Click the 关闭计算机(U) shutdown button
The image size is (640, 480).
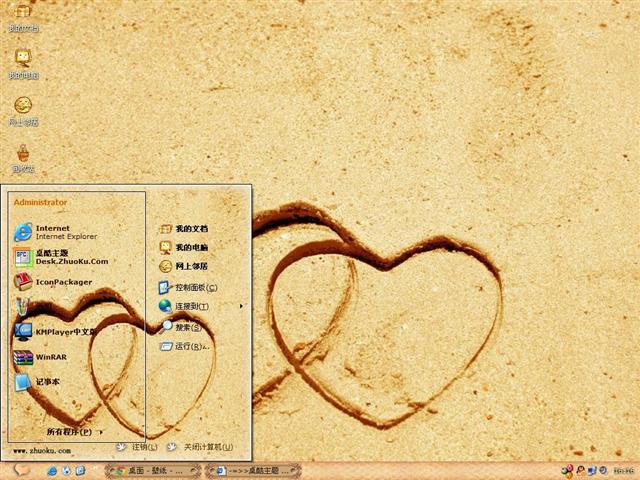click(200, 447)
